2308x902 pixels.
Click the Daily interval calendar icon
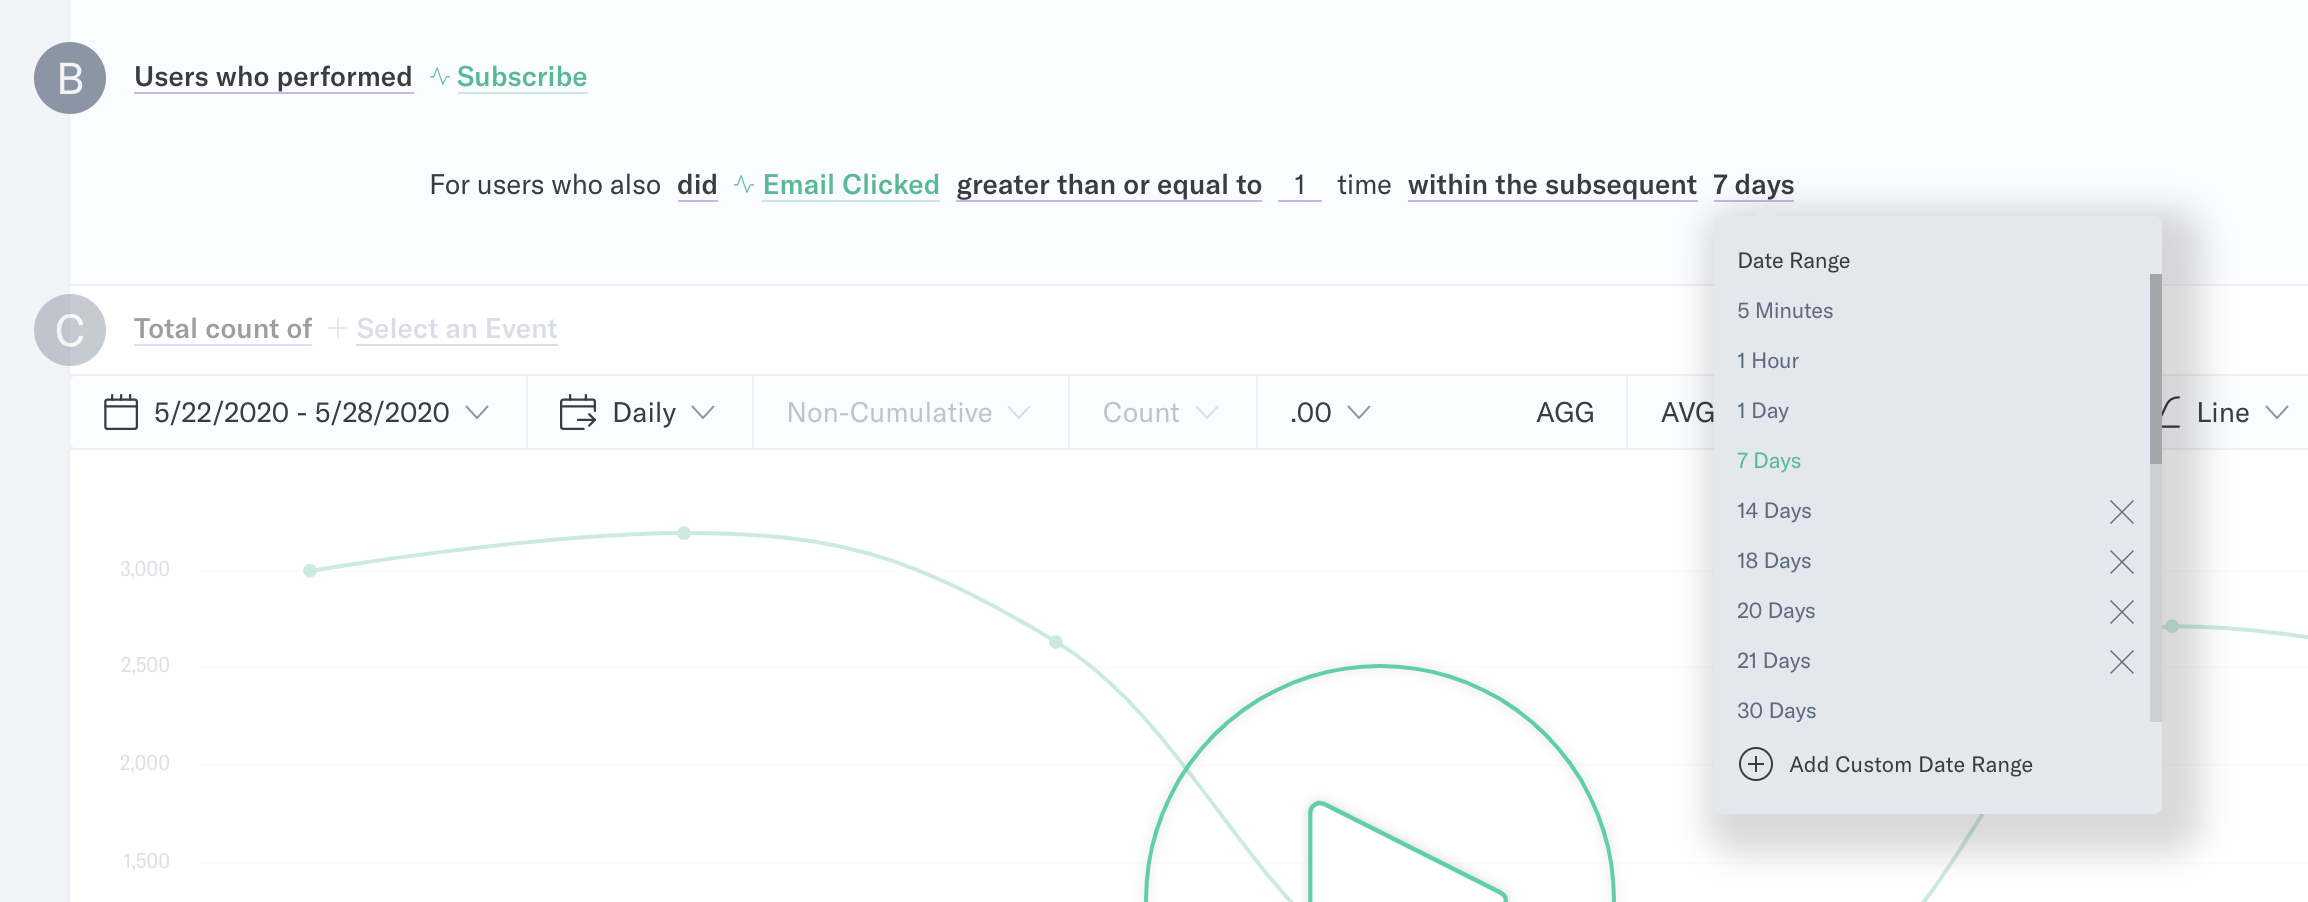[578, 412]
